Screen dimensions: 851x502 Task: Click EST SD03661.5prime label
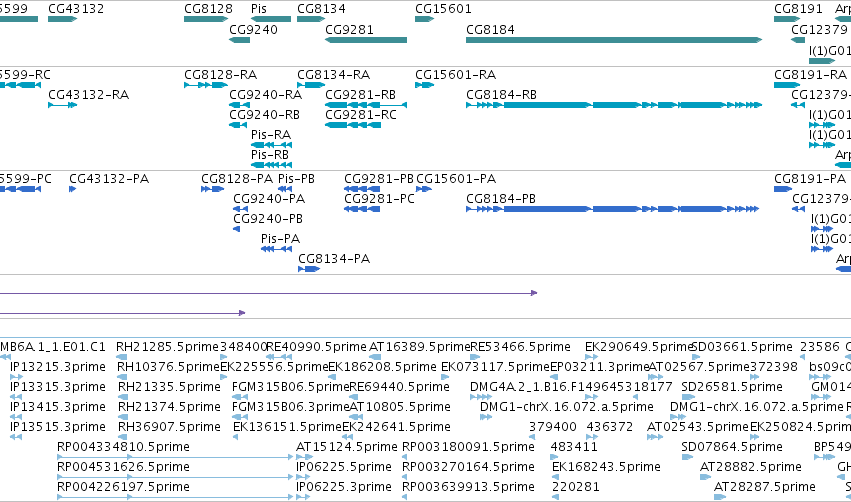(742, 347)
